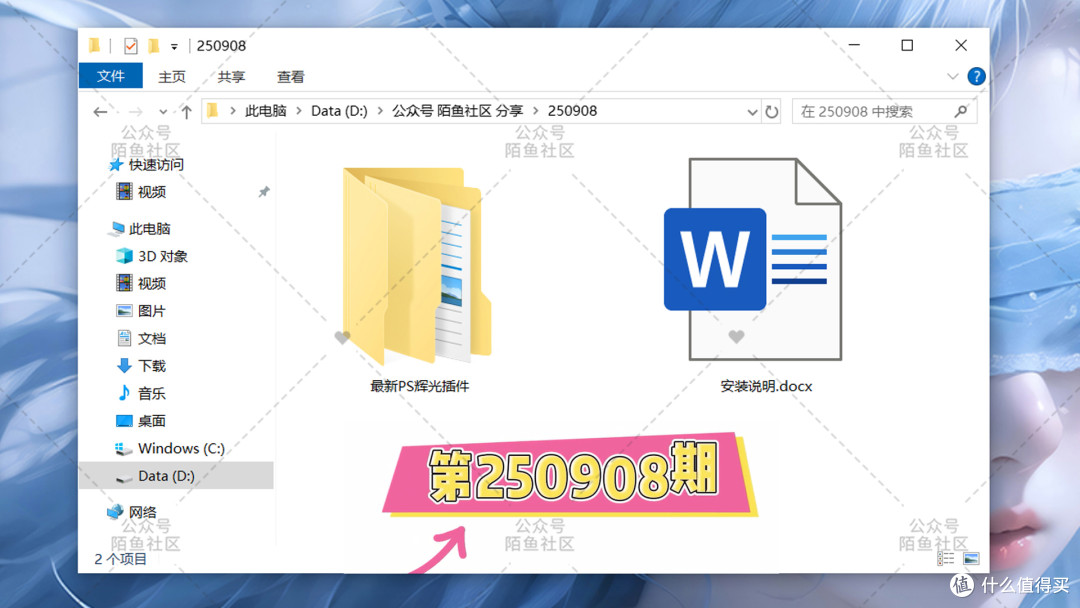Switch to large icons view in status bar
1080x608 pixels.
tap(971, 558)
